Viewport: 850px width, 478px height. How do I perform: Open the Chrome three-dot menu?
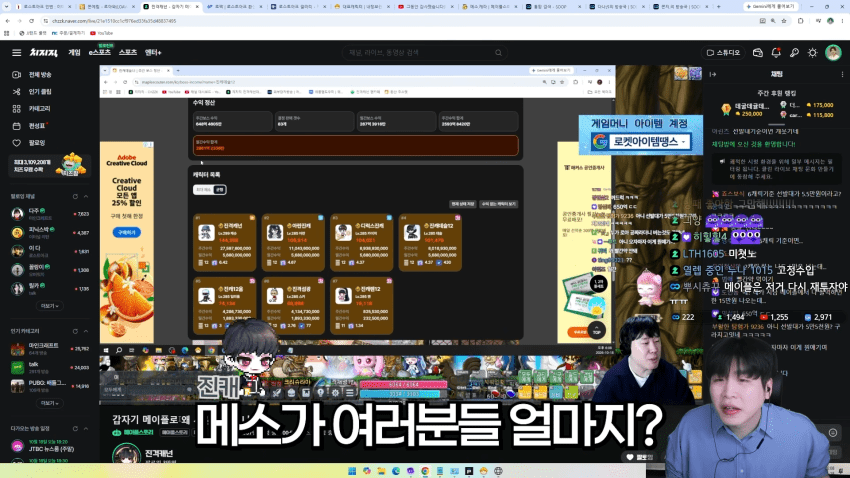(x=843, y=21)
